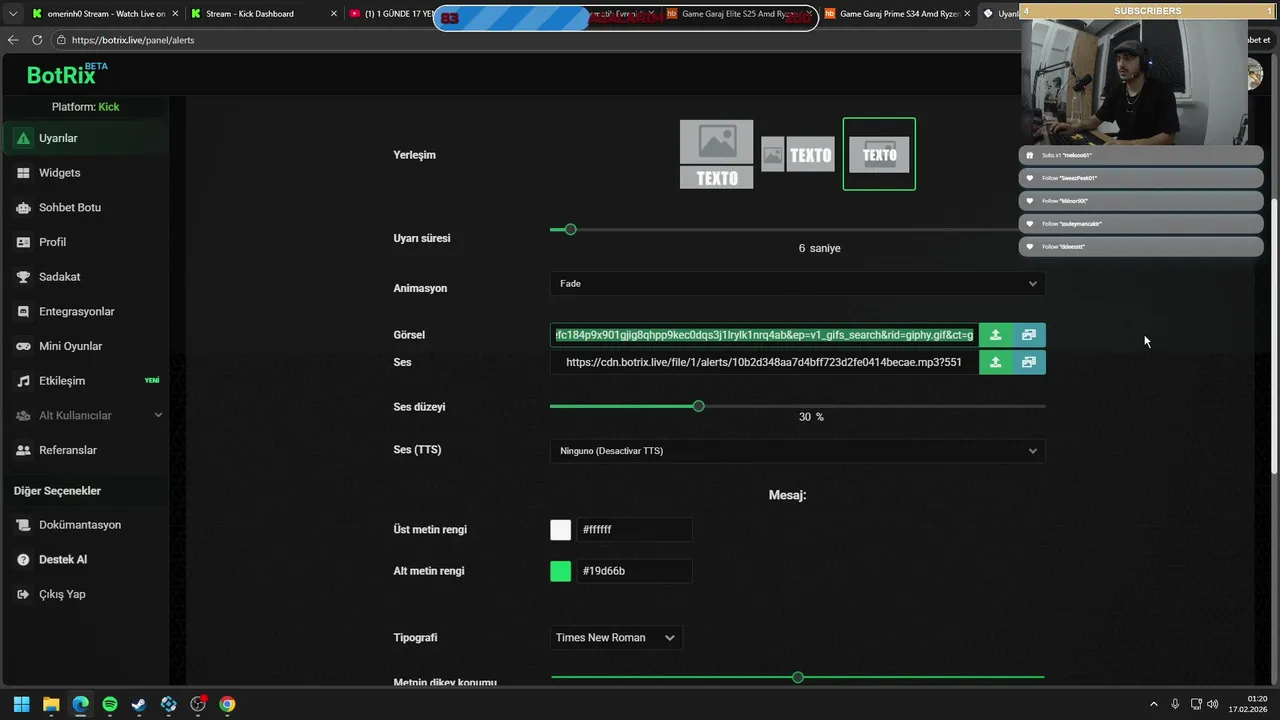Open File Explorer from taskbar
The width and height of the screenshot is (1280, 720).
tap(51, 704)
